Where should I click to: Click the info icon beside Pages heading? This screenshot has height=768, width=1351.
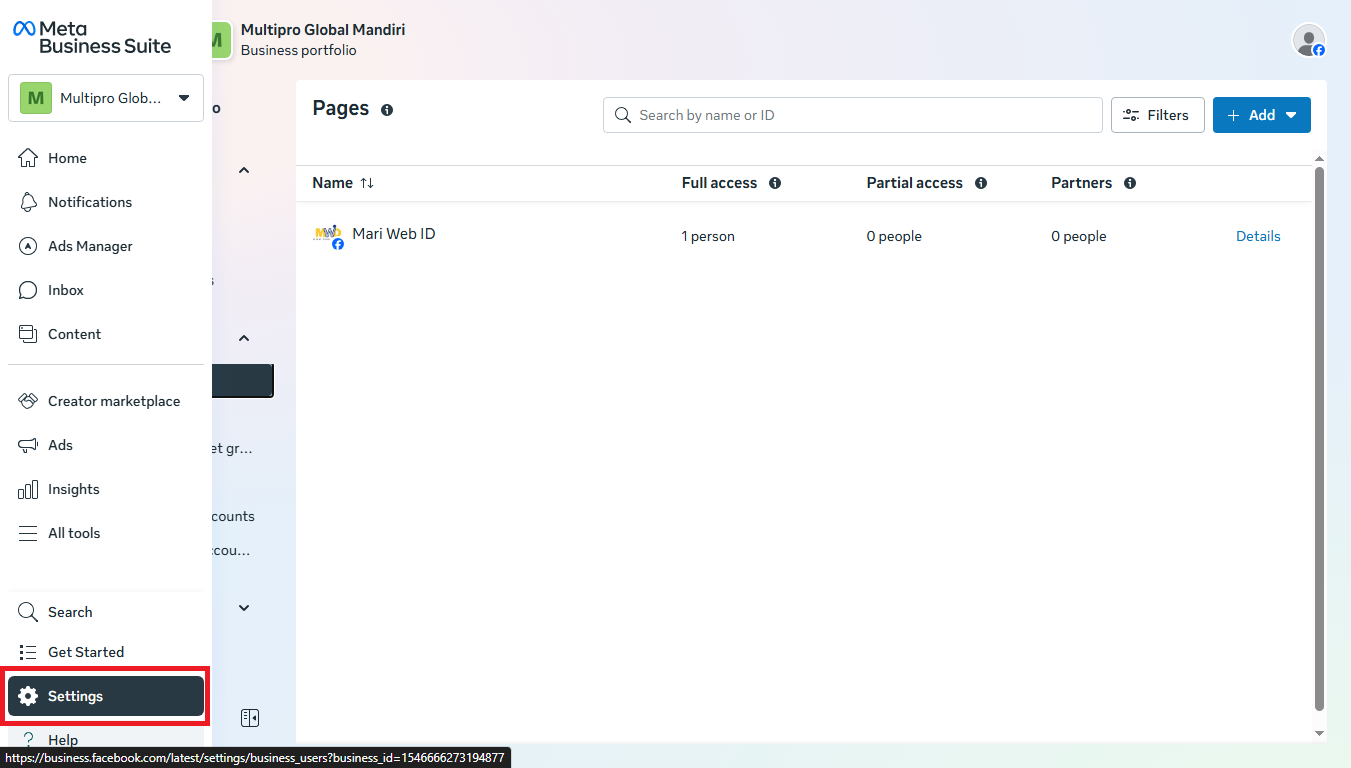(387, 110)
